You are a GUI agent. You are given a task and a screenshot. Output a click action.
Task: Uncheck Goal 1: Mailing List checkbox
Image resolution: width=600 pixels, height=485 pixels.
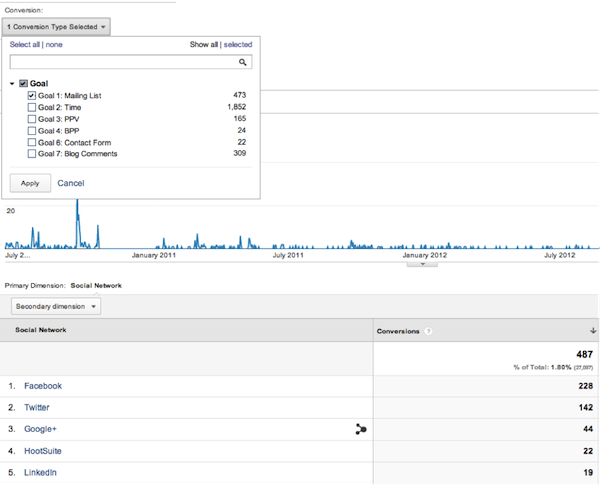click(x=33, y=96)
